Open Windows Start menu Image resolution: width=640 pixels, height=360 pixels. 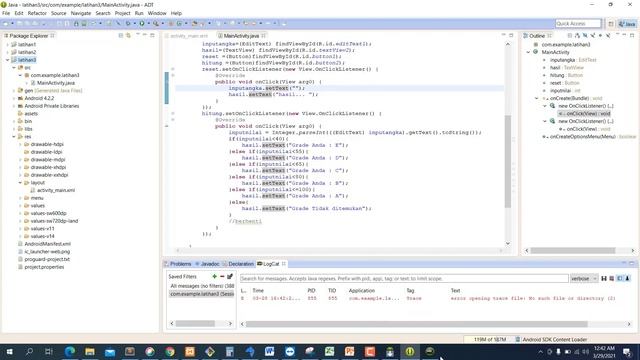coord(9,351)
